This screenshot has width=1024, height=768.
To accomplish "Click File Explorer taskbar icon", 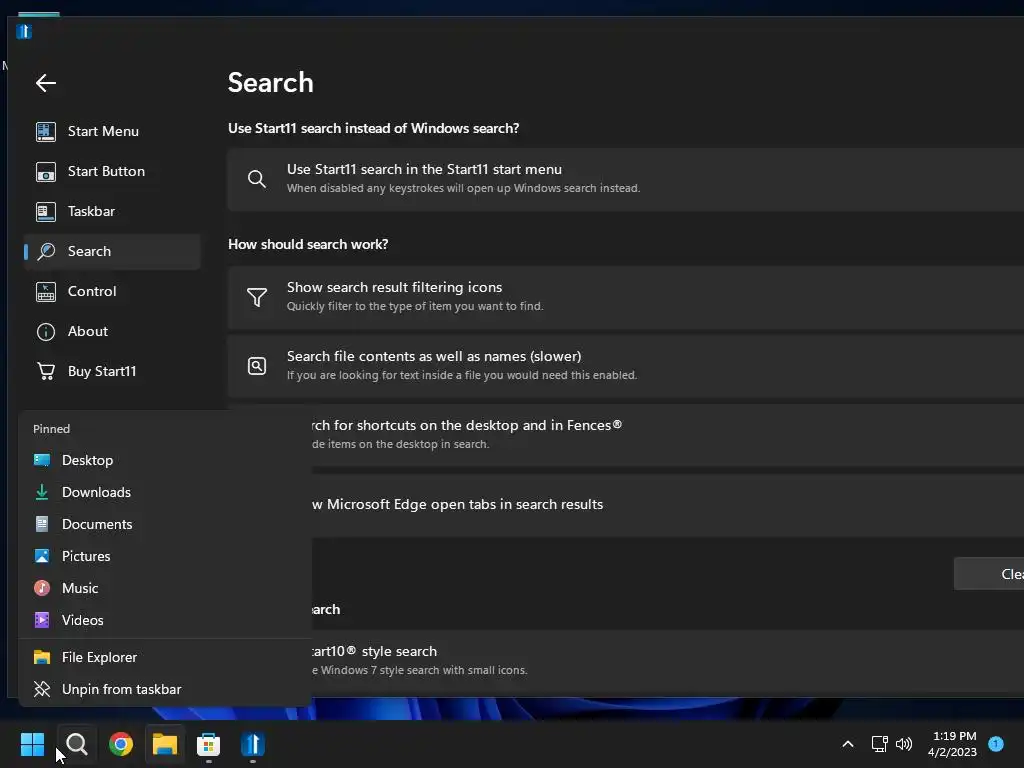I will pos(165,744).
